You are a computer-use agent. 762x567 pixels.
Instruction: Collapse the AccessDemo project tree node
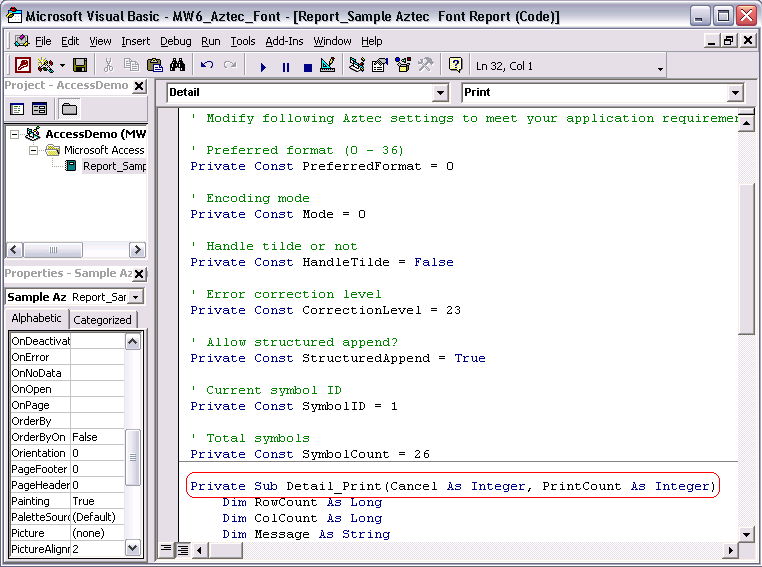tap(15, 134)
